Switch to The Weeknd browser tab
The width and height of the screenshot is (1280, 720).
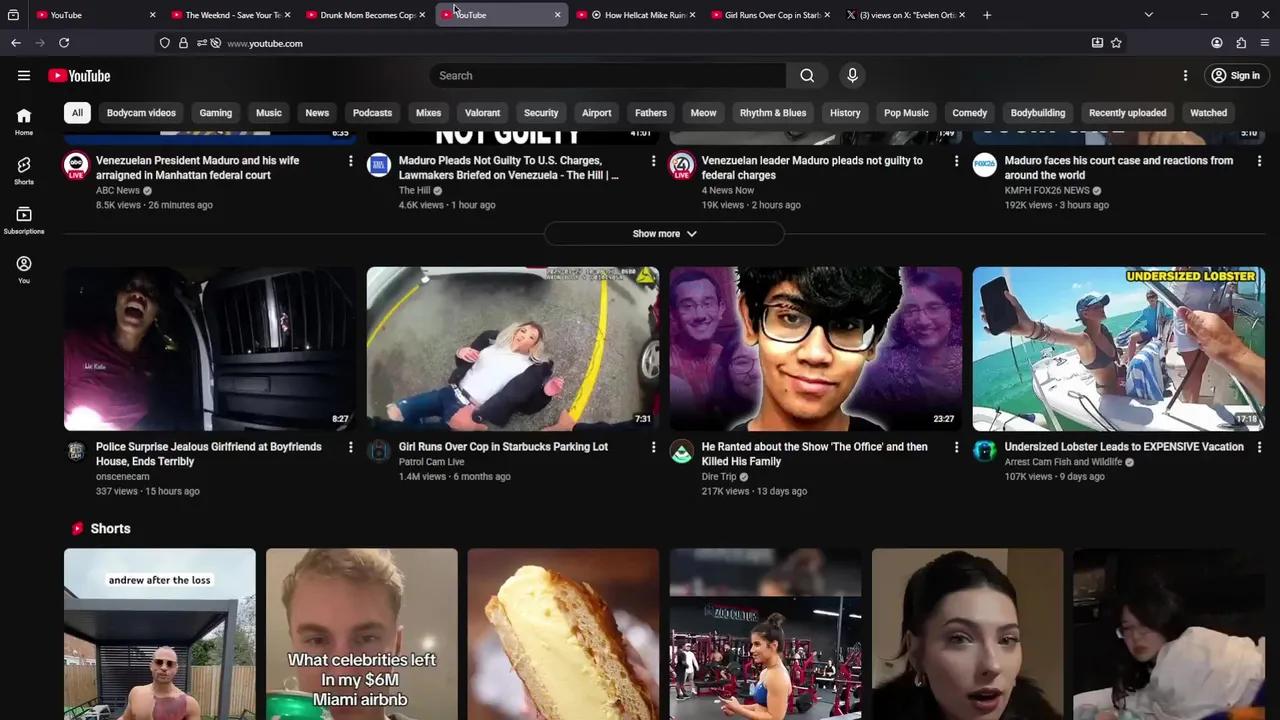(231, 14)
